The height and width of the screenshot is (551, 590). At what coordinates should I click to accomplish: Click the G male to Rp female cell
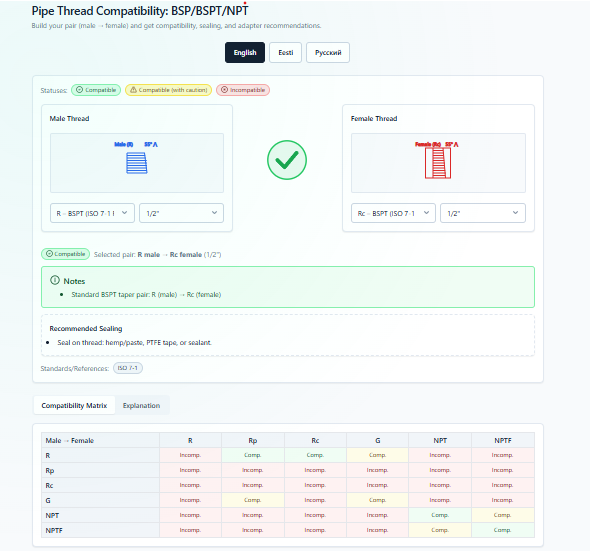(253, 500)
